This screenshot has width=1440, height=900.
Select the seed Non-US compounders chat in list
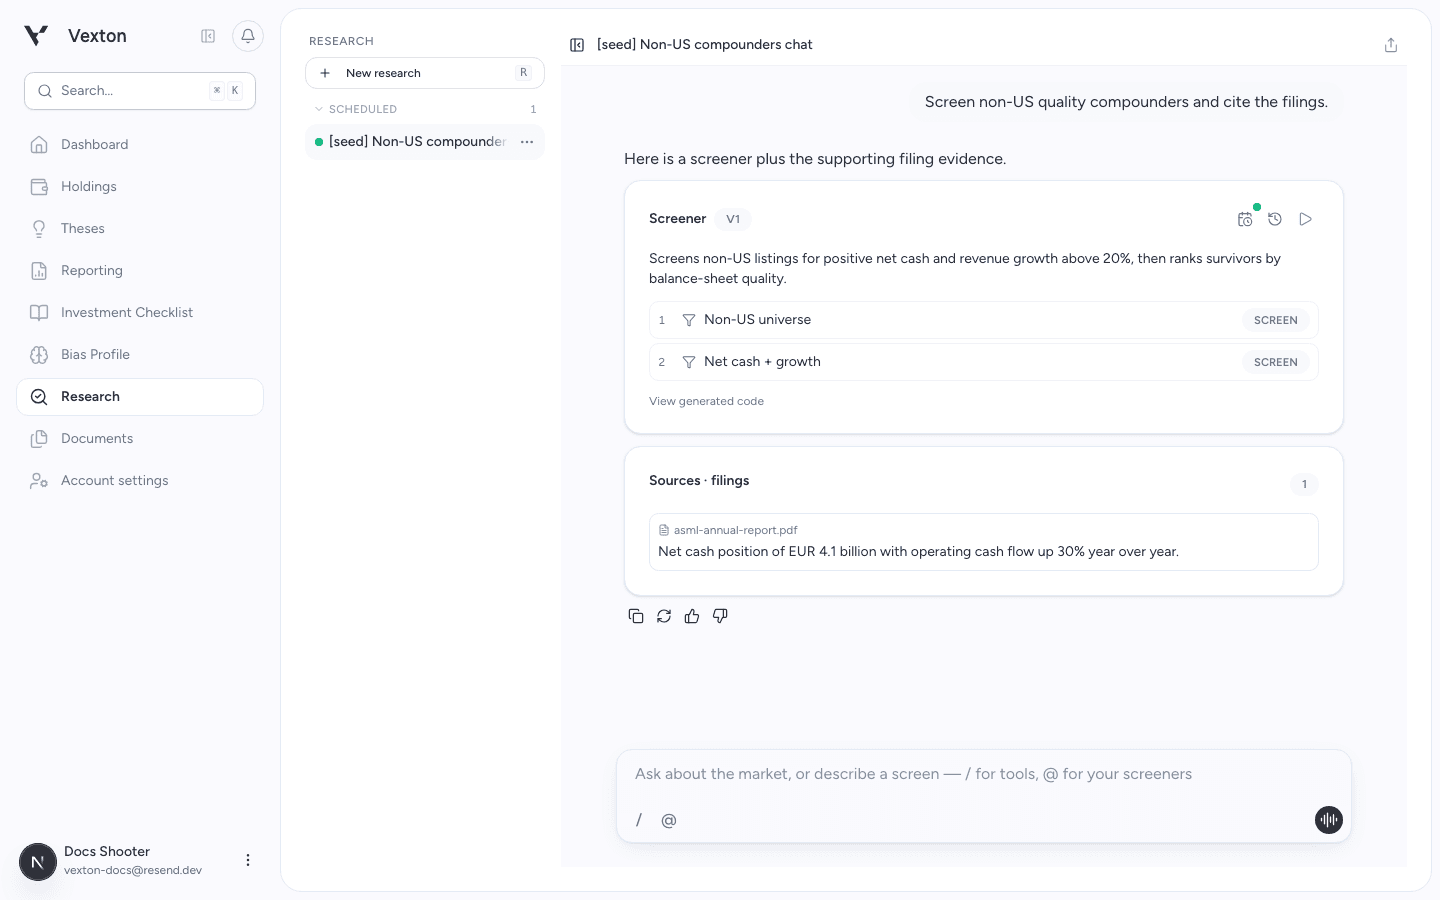coord(425,142)
